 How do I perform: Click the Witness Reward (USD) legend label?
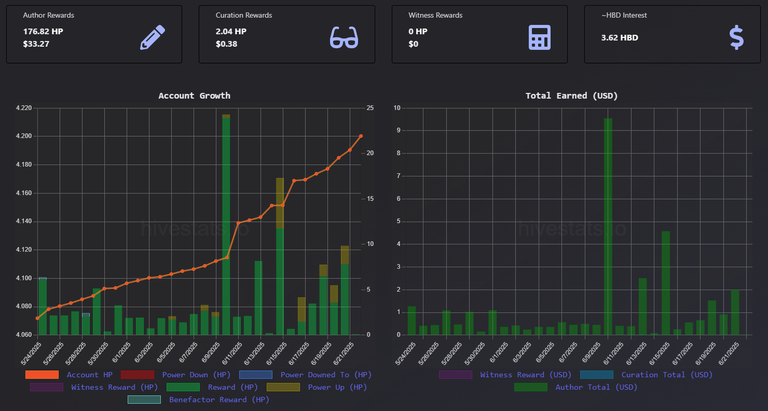(526, 375)
